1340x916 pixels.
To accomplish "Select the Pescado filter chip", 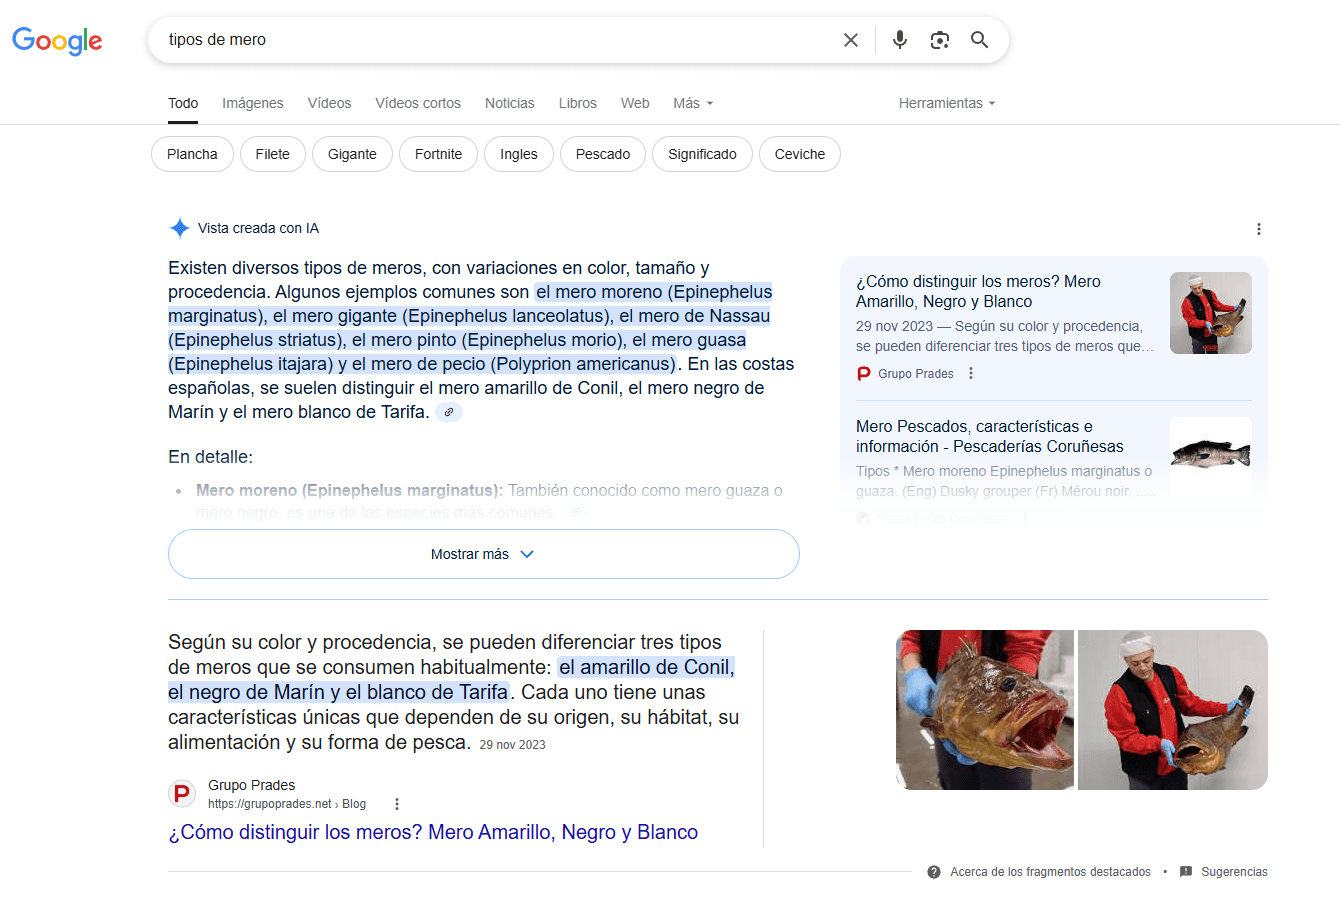I will [603, 154].
